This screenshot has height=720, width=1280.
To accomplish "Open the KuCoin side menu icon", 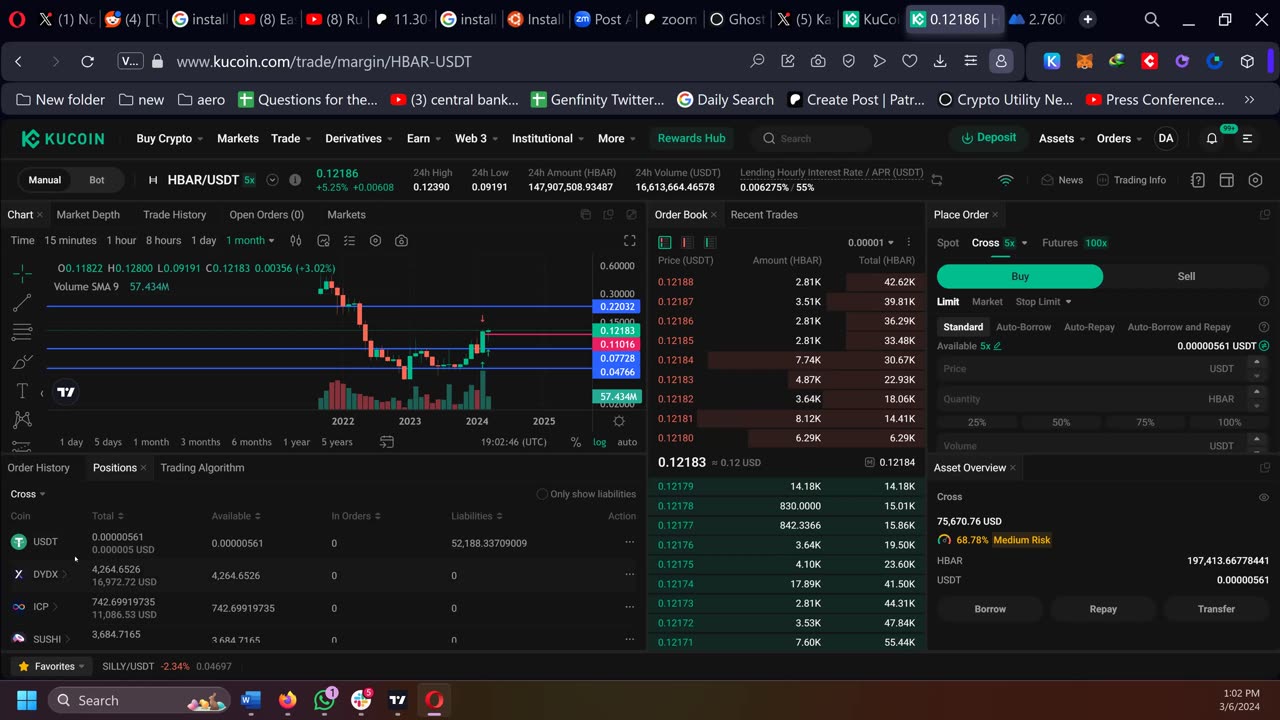I will 1247,139.
